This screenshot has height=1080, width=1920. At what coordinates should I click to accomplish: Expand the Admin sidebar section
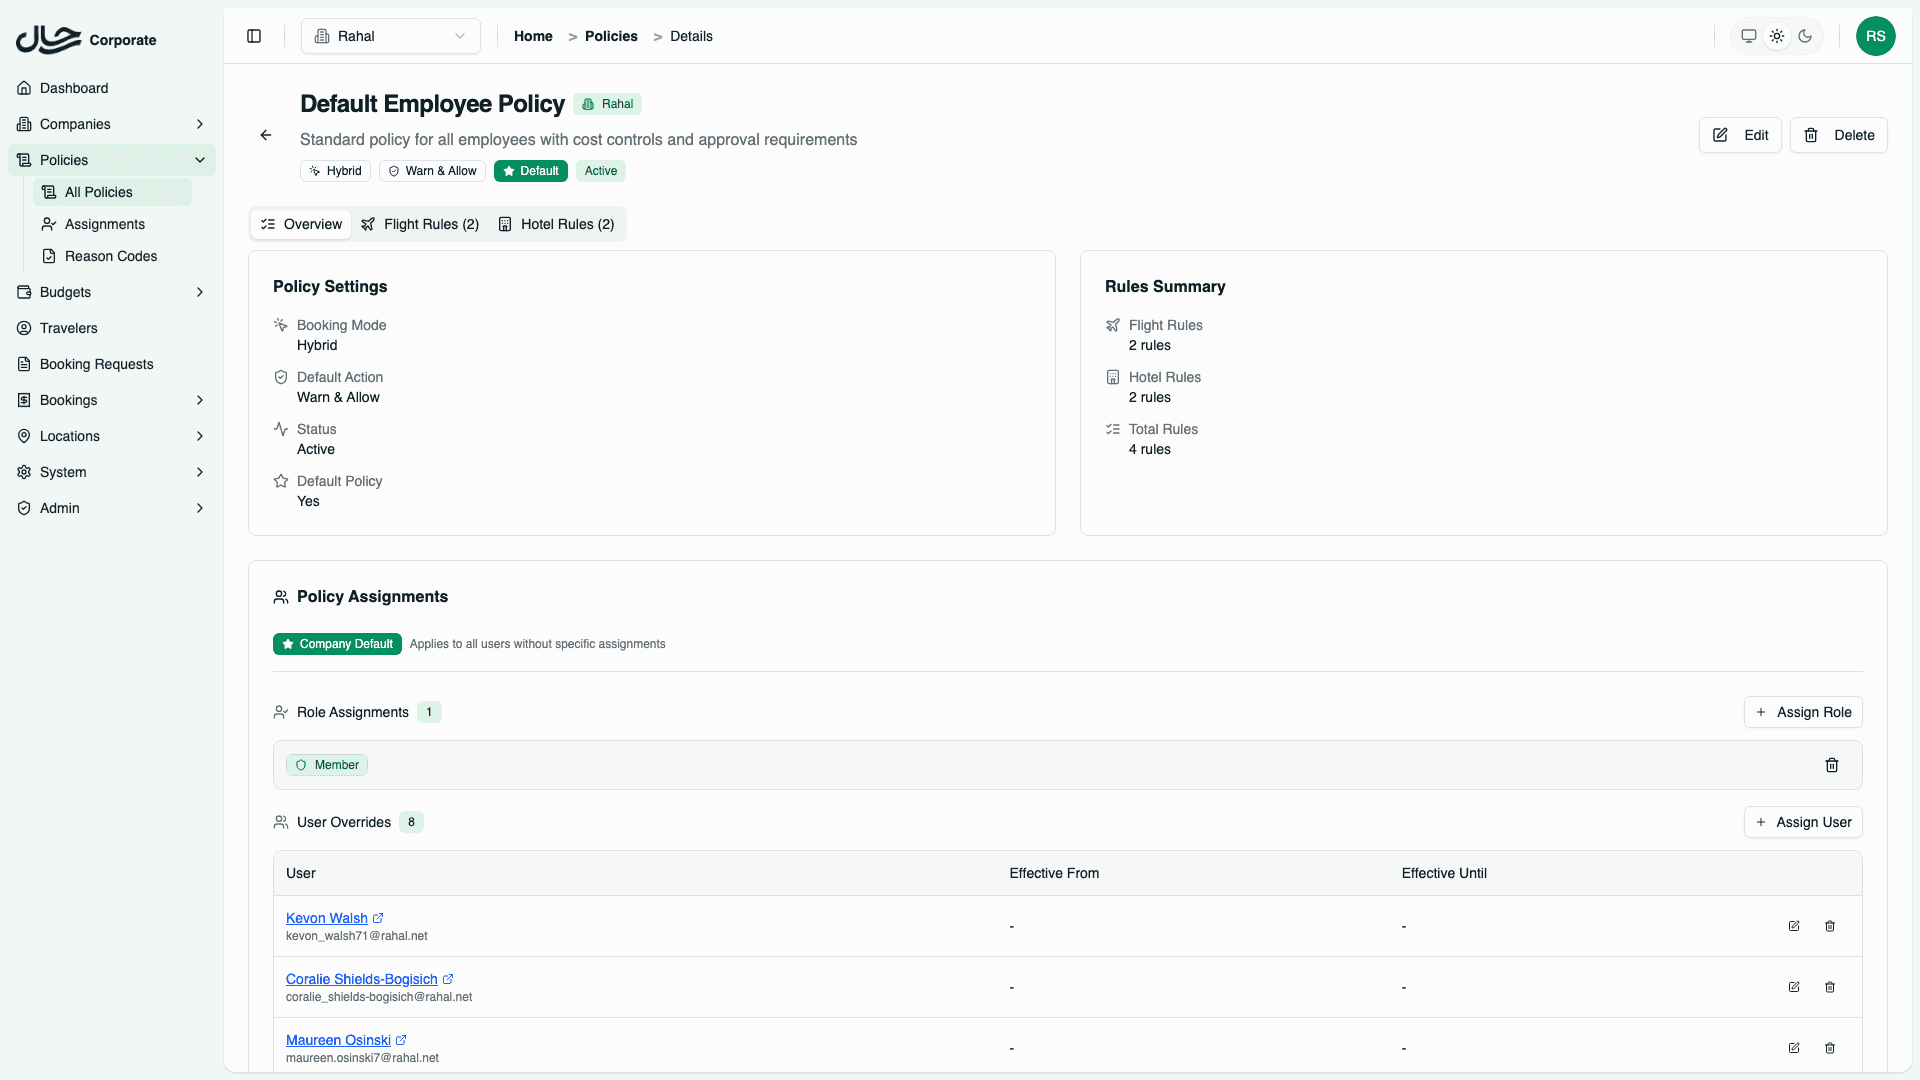coord(58,508)
